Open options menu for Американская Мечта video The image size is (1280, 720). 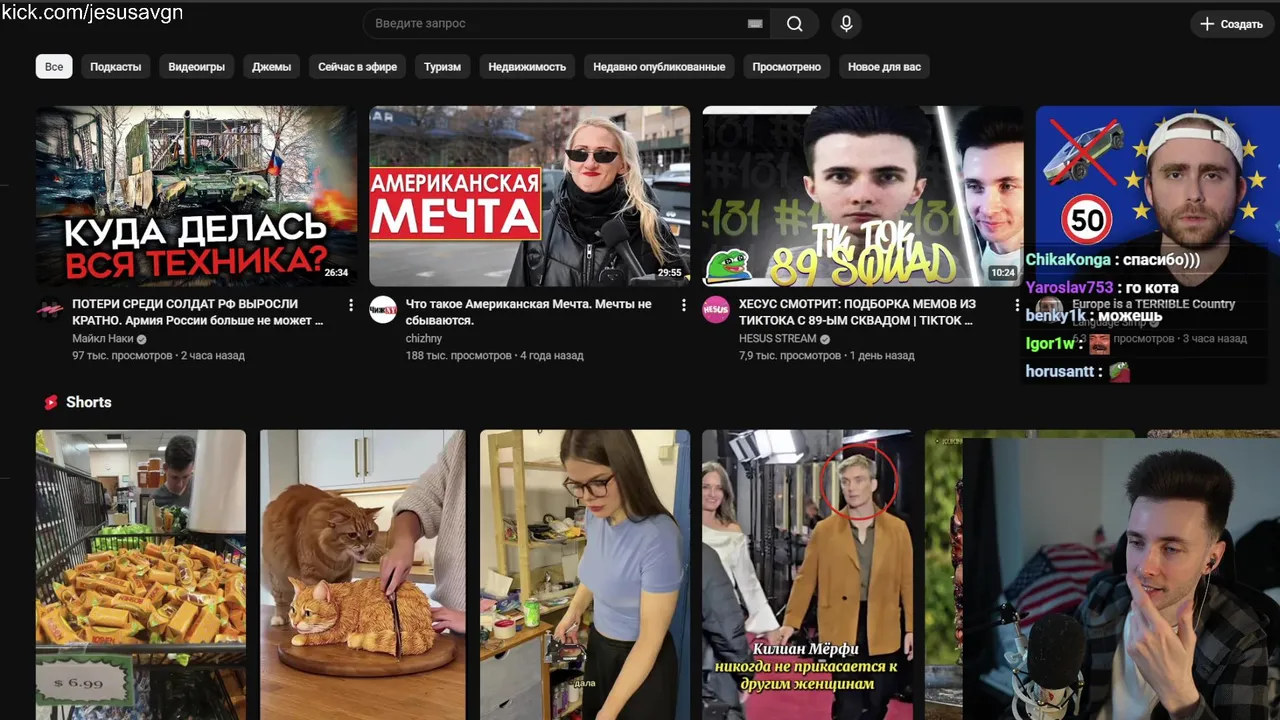pyautogui.click(x=684, y=305)
